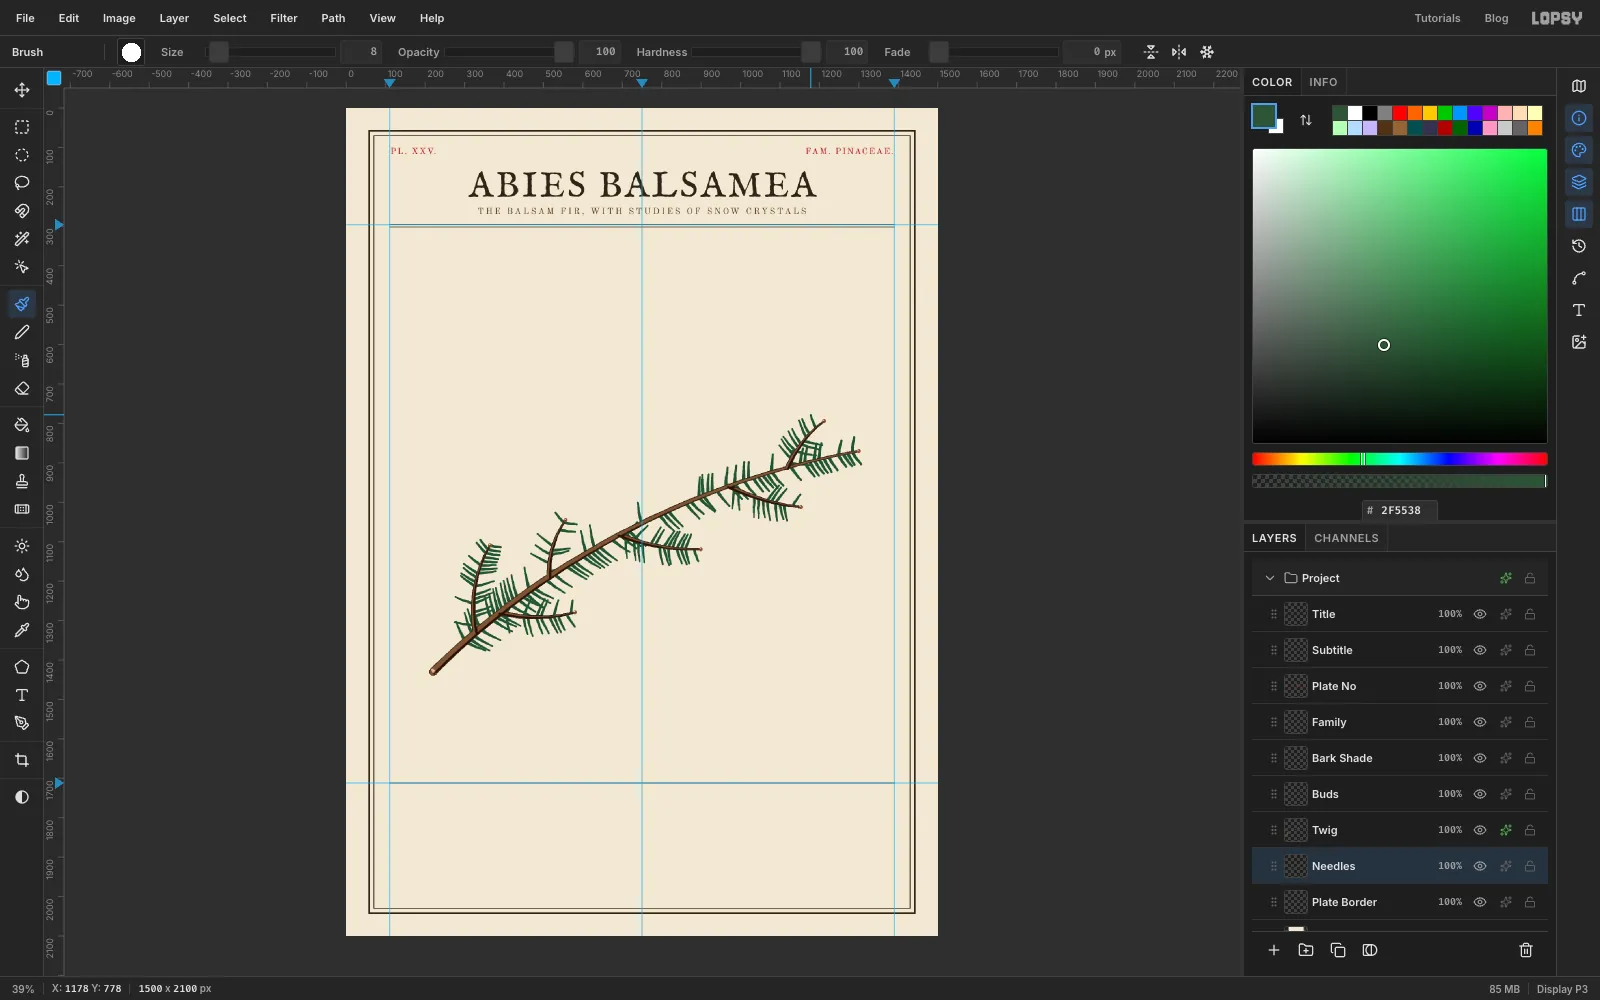Viewport: 1600px width, 1000px height.
Task: Click the foreground color swatch
Action: (x=1264, y=116)
